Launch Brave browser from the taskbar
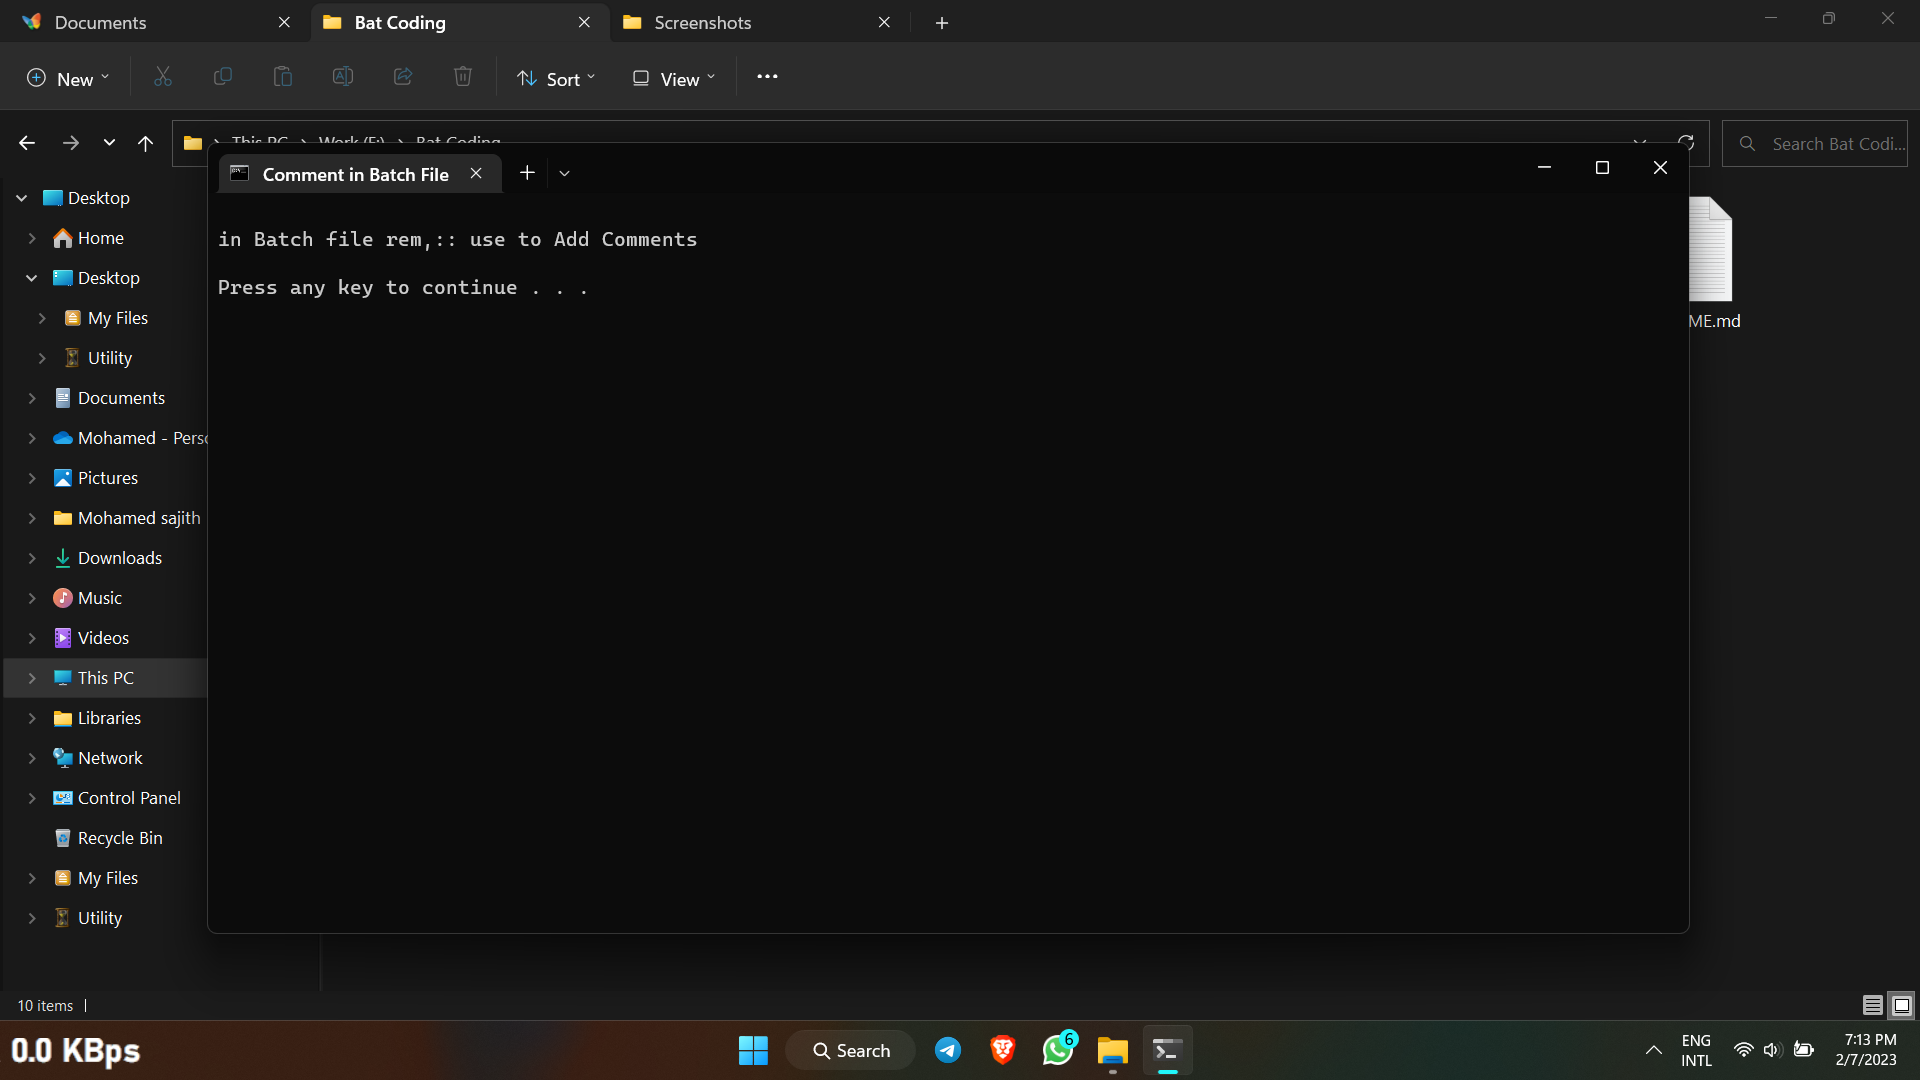 (1003, 1050)
